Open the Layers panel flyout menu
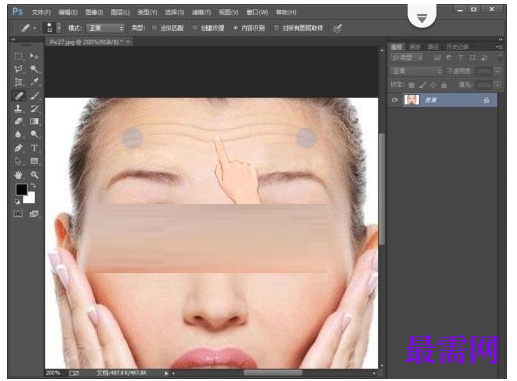 pos(499,47)
